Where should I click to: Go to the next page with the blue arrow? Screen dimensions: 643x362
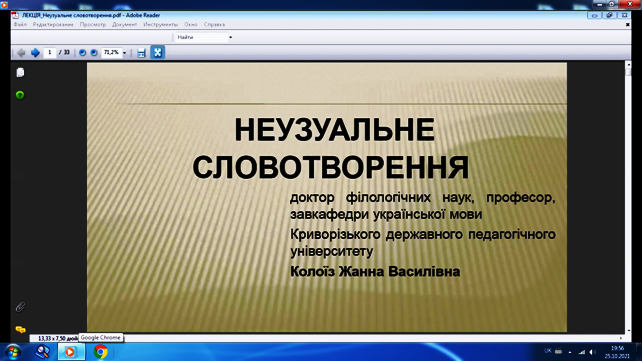(x=35, y=52)
